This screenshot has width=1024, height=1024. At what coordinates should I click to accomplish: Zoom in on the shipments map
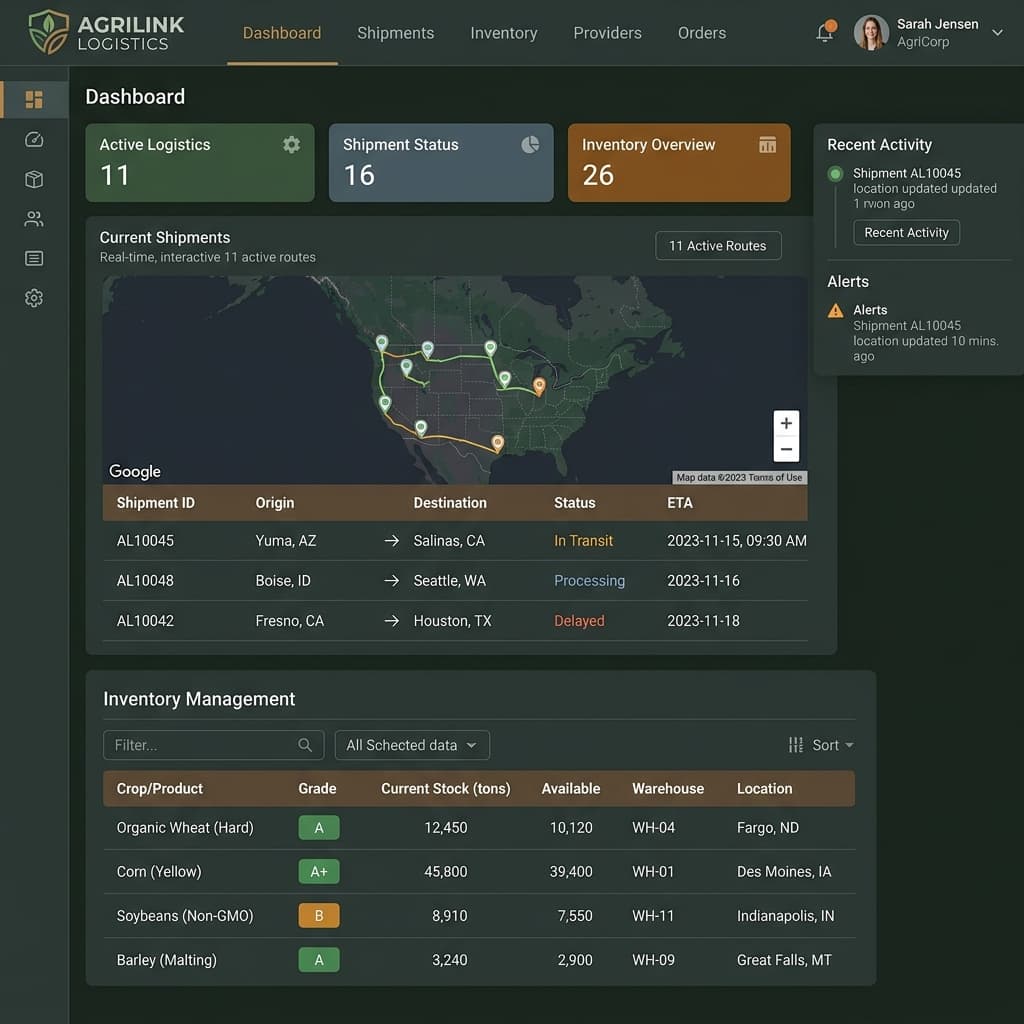(786, 423)
